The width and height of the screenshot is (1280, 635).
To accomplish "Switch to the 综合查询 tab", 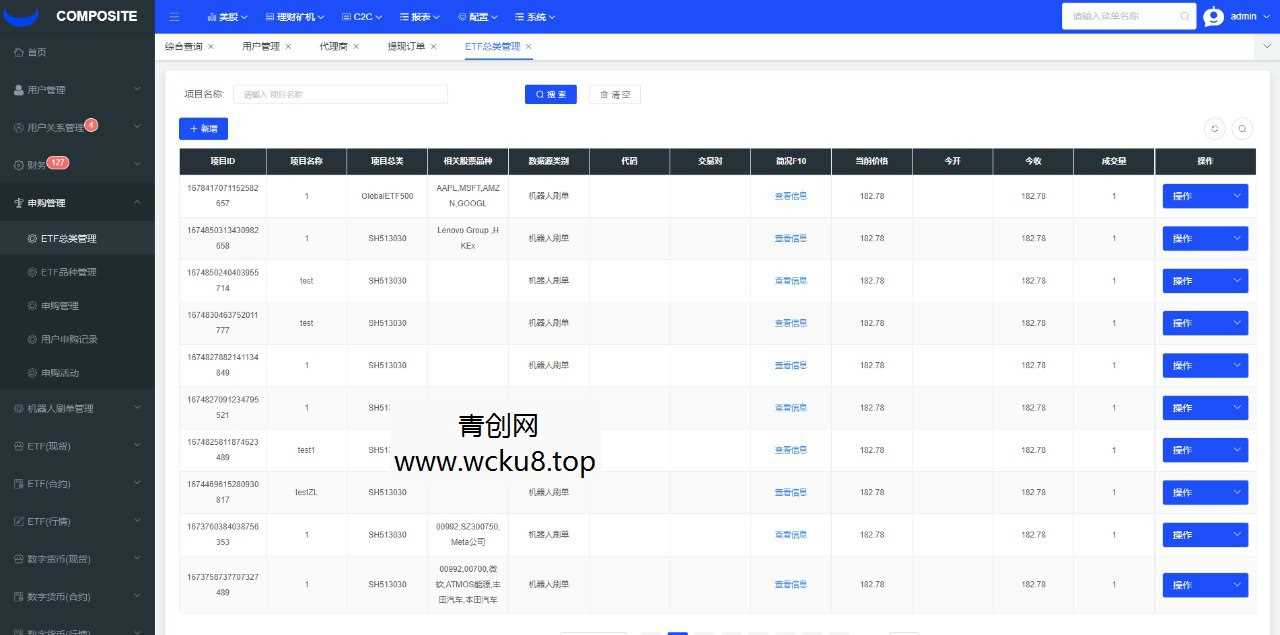I will tap(184, 46).
